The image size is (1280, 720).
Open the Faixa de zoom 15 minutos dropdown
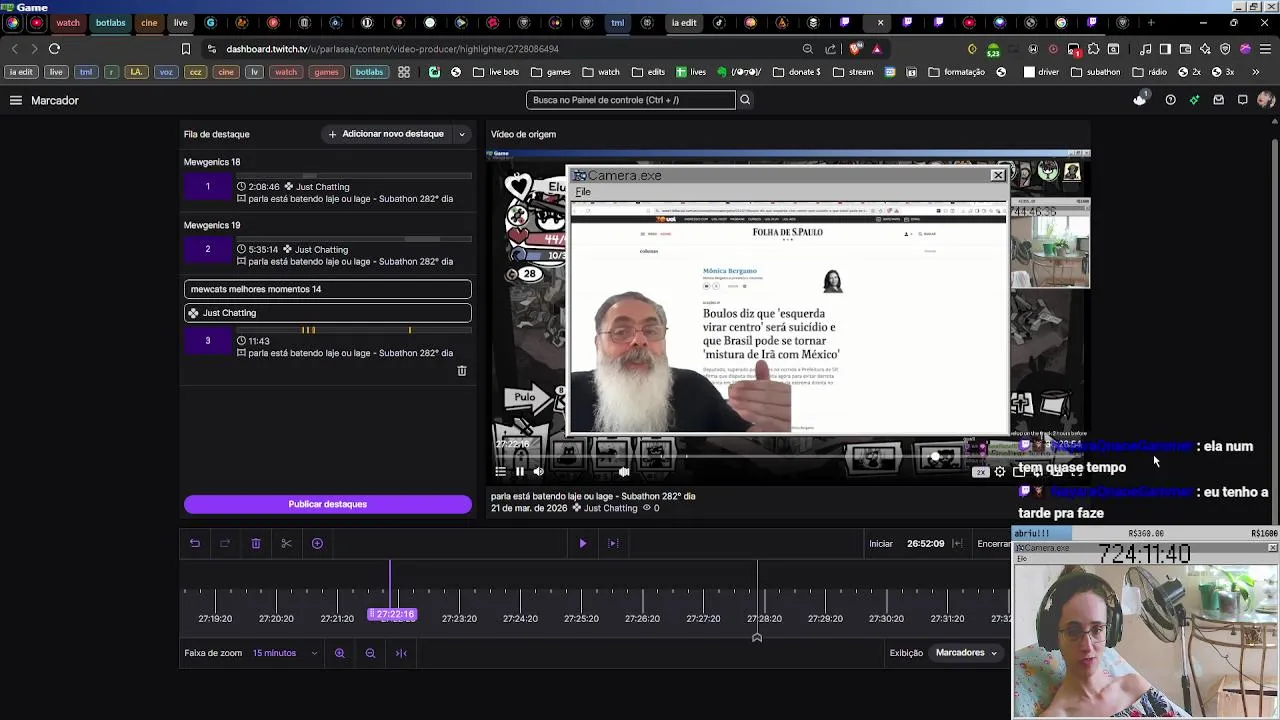point(285,653)
